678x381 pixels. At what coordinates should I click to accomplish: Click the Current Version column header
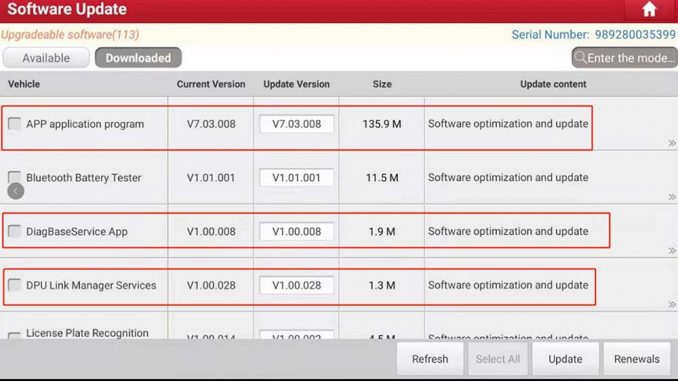click(x=211, y=84)
